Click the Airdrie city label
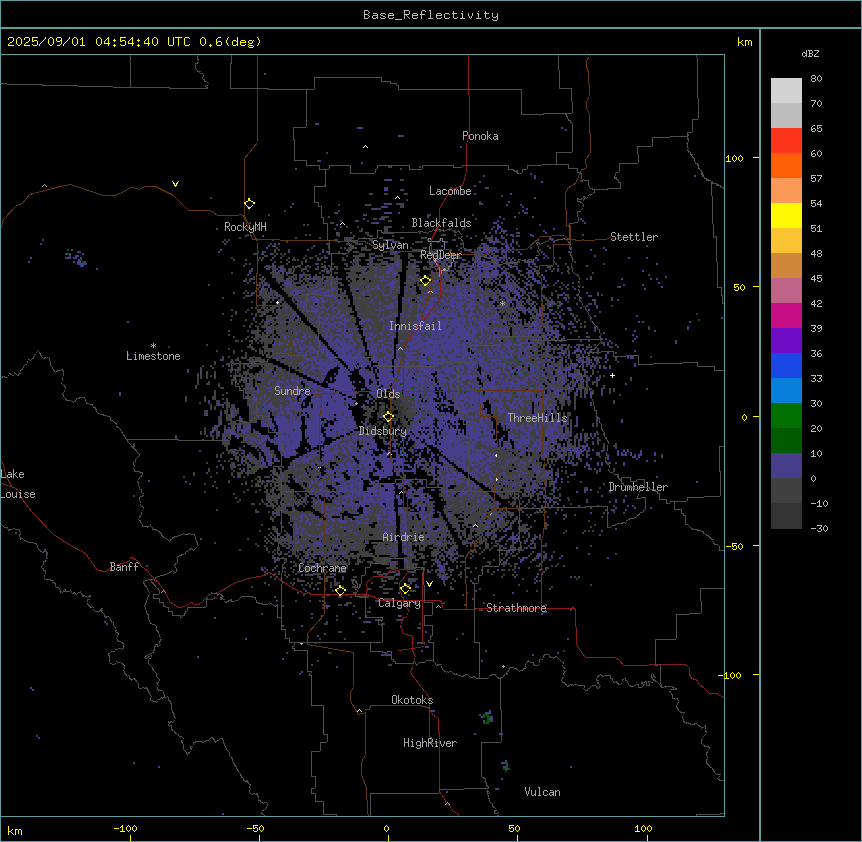 click(x=404, y=537)
